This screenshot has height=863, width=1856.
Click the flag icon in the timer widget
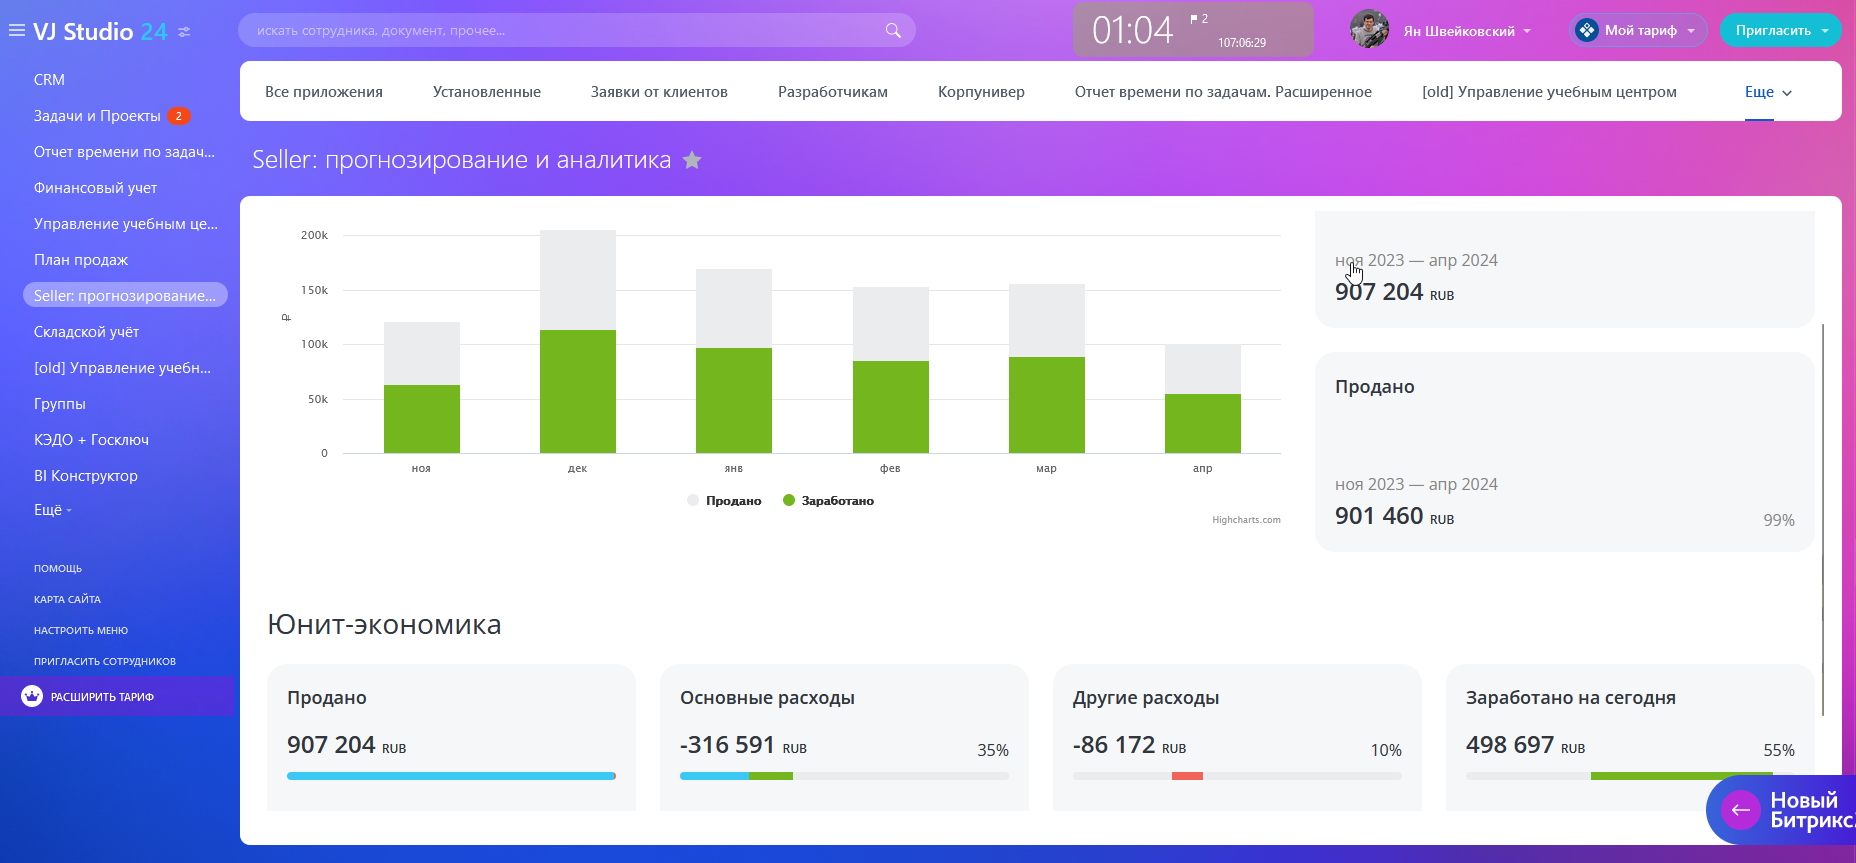(x=1194, y=19)
